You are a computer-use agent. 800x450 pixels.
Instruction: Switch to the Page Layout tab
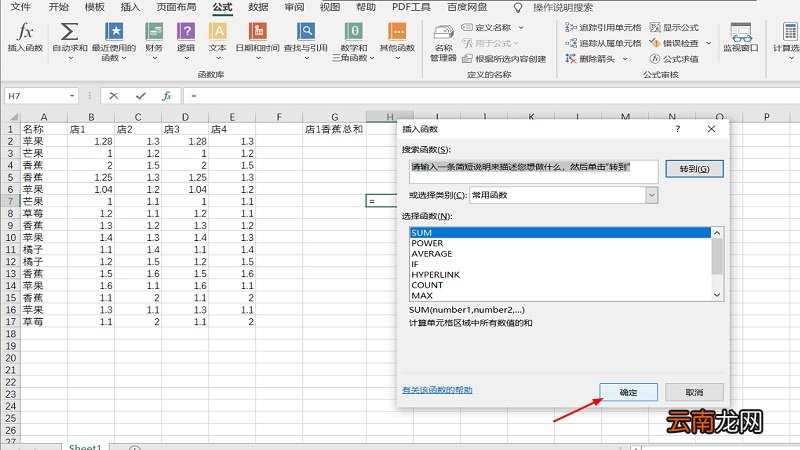click(x=176, y=7)
